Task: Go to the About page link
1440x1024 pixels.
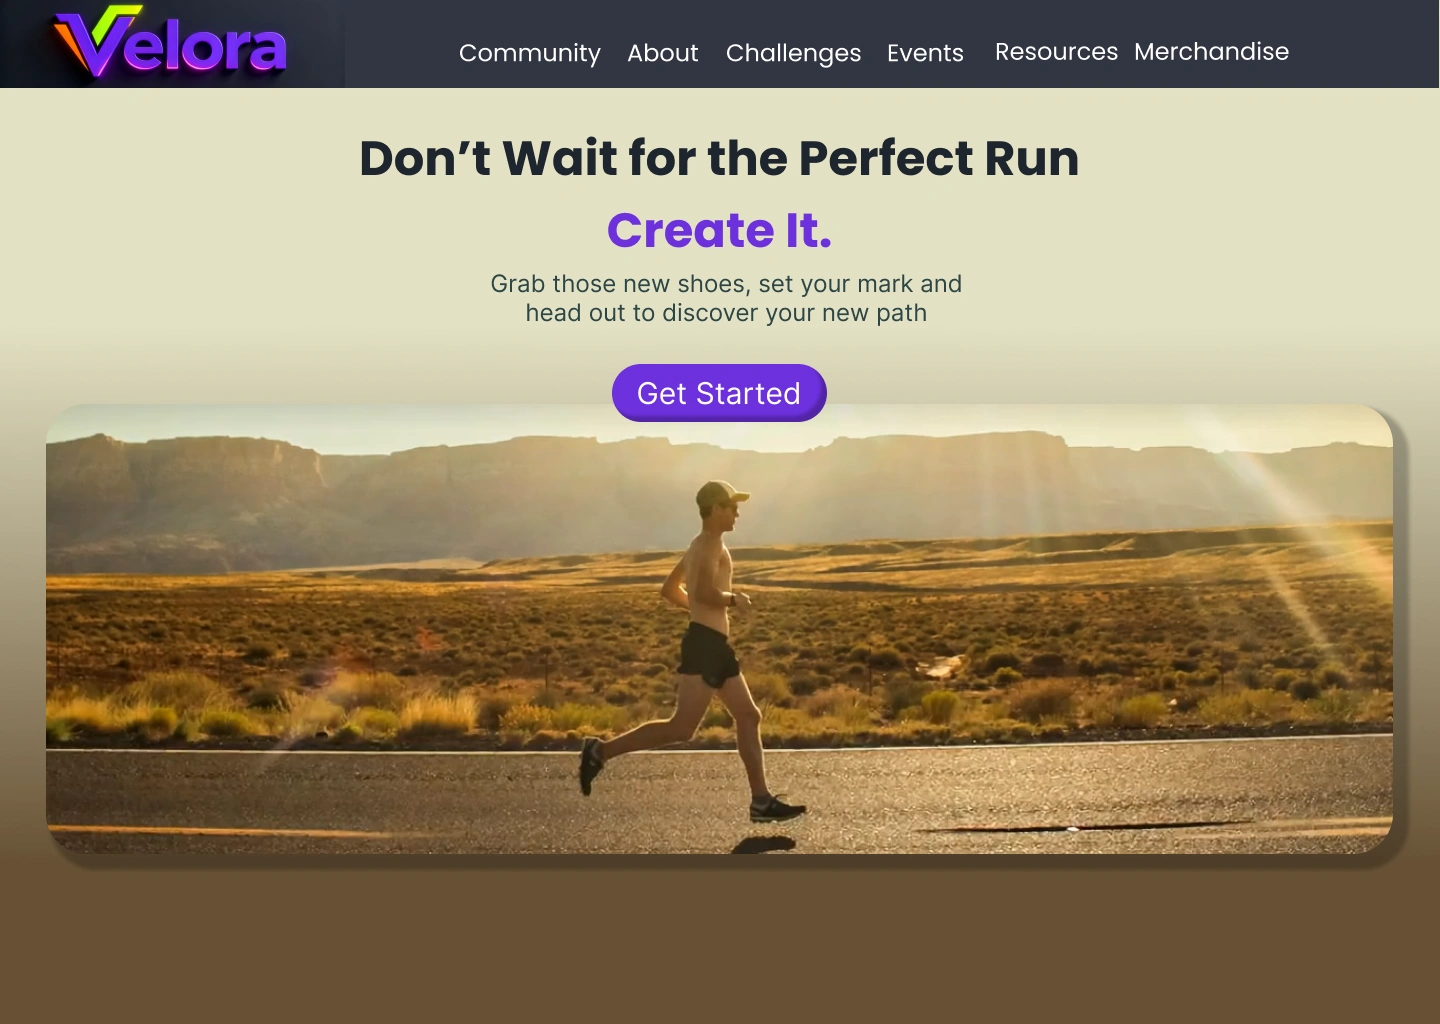Action: tap(663, 53)
